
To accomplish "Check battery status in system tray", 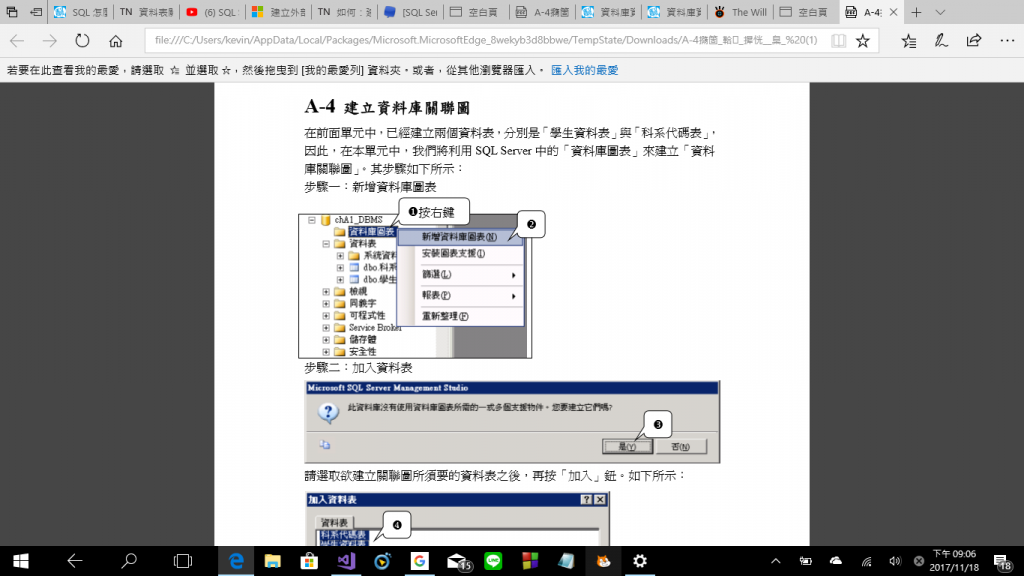I will click(806, 561).
